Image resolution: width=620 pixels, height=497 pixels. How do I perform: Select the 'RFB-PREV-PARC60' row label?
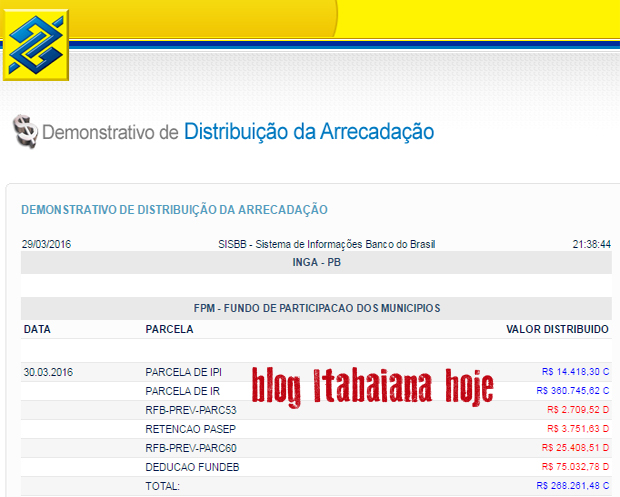click(x=191, y=448)
